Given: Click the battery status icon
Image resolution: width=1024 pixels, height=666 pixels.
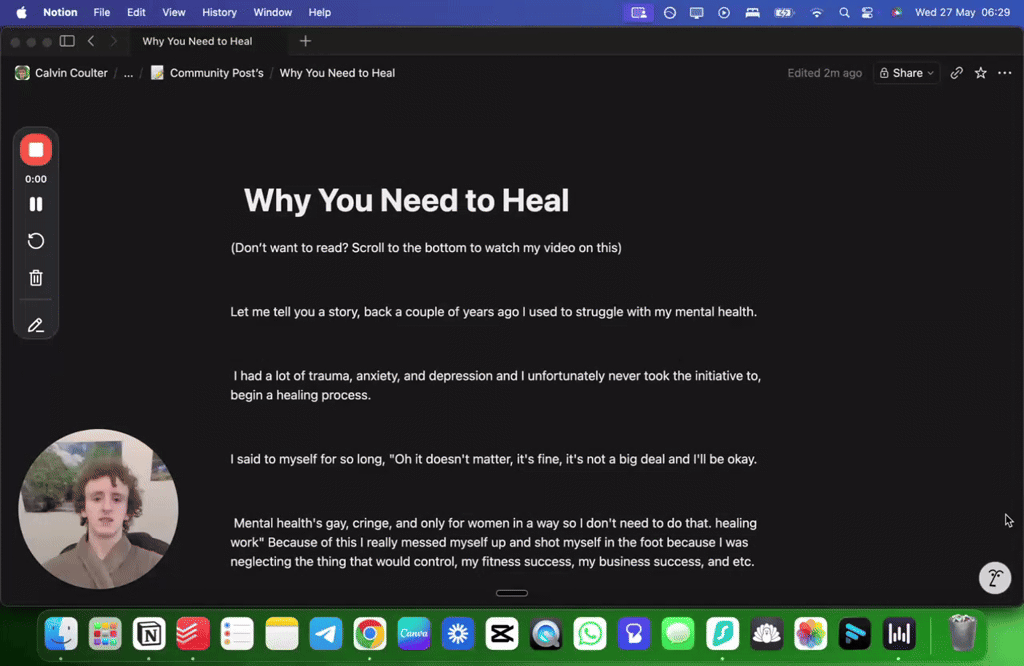Looking at the screenshot, I should click(x=784, y=12).
